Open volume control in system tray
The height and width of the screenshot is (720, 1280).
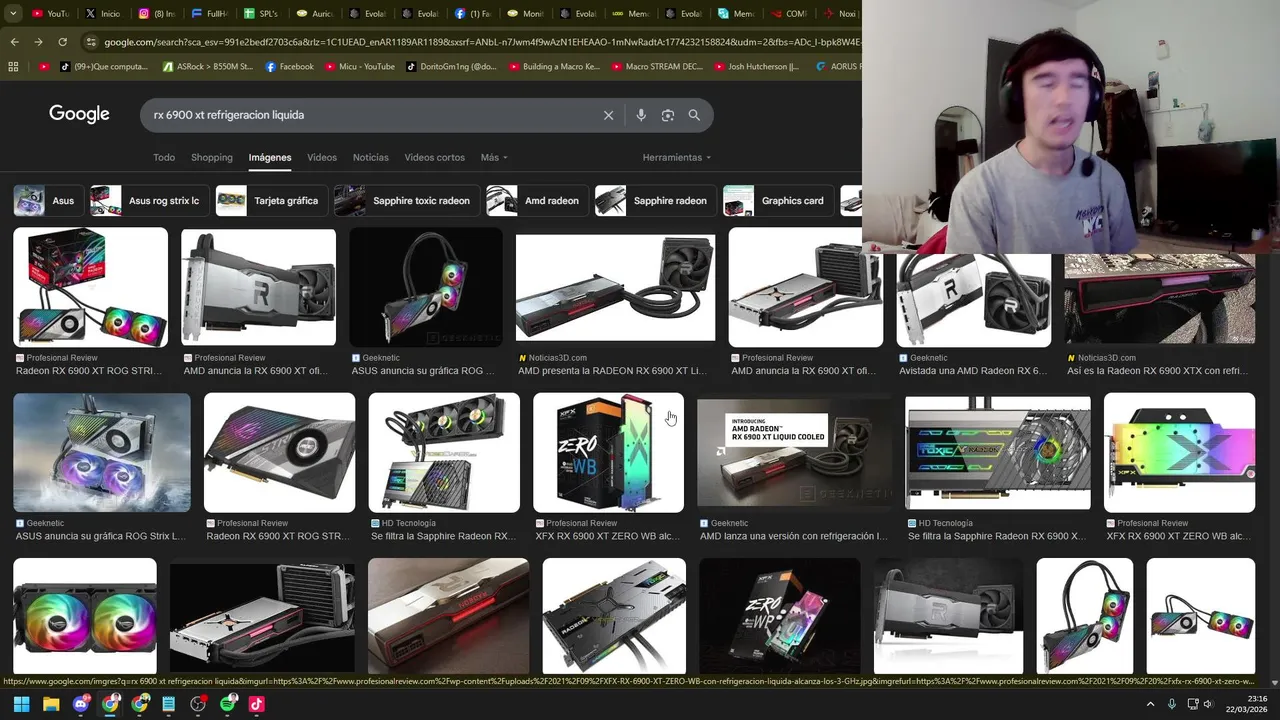[1208, 704]
